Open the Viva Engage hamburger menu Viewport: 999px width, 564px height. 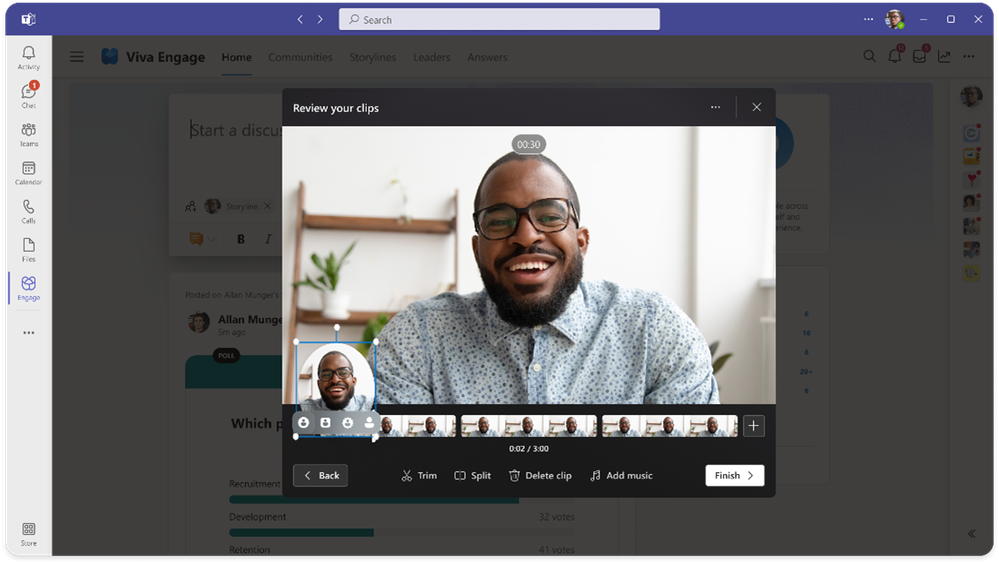[76, 57]
